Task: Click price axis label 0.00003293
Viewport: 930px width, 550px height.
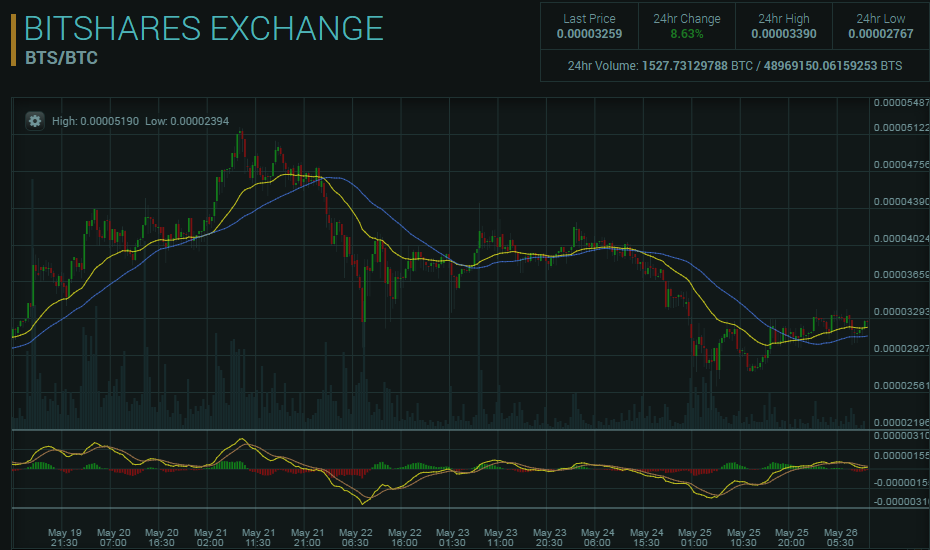Action: point(902,312)
